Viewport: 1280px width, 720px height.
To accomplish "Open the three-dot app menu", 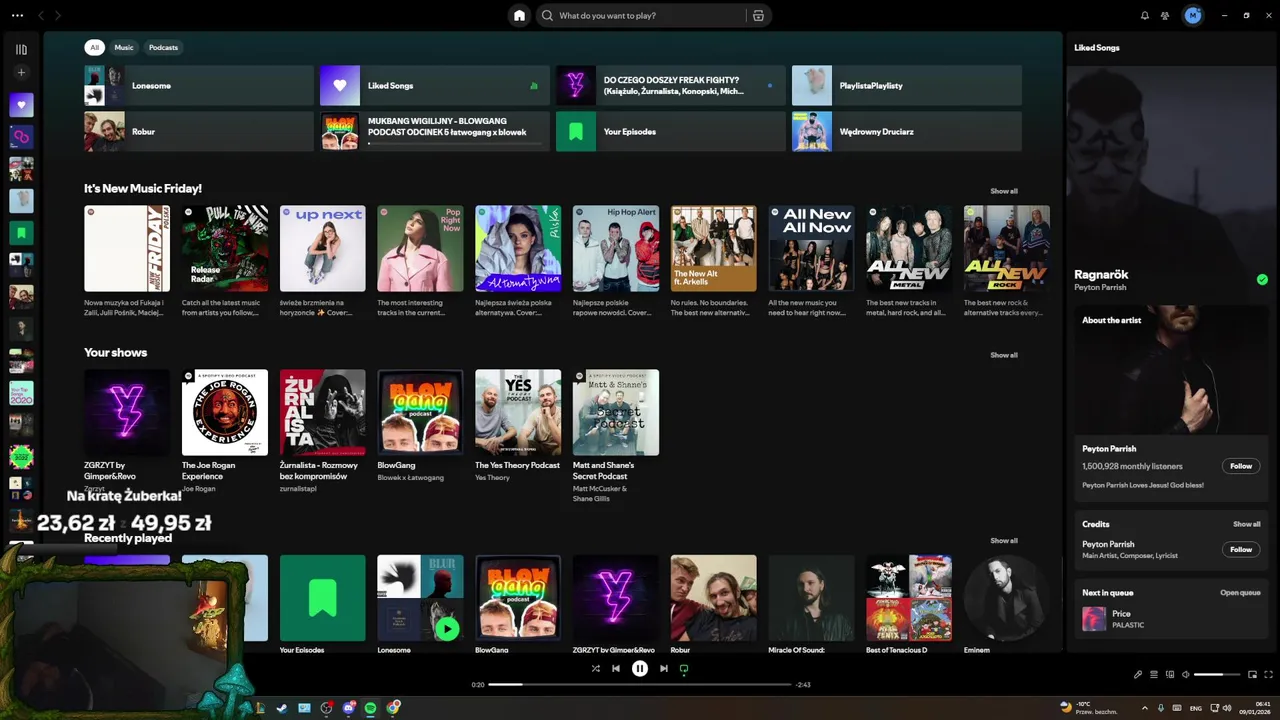I will 17,15.
